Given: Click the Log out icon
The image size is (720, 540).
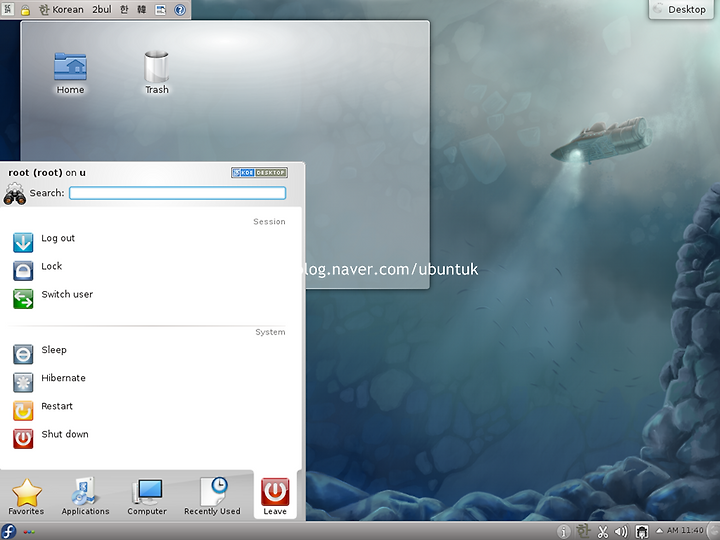Looking at the screenshot, I should [23, 242].
